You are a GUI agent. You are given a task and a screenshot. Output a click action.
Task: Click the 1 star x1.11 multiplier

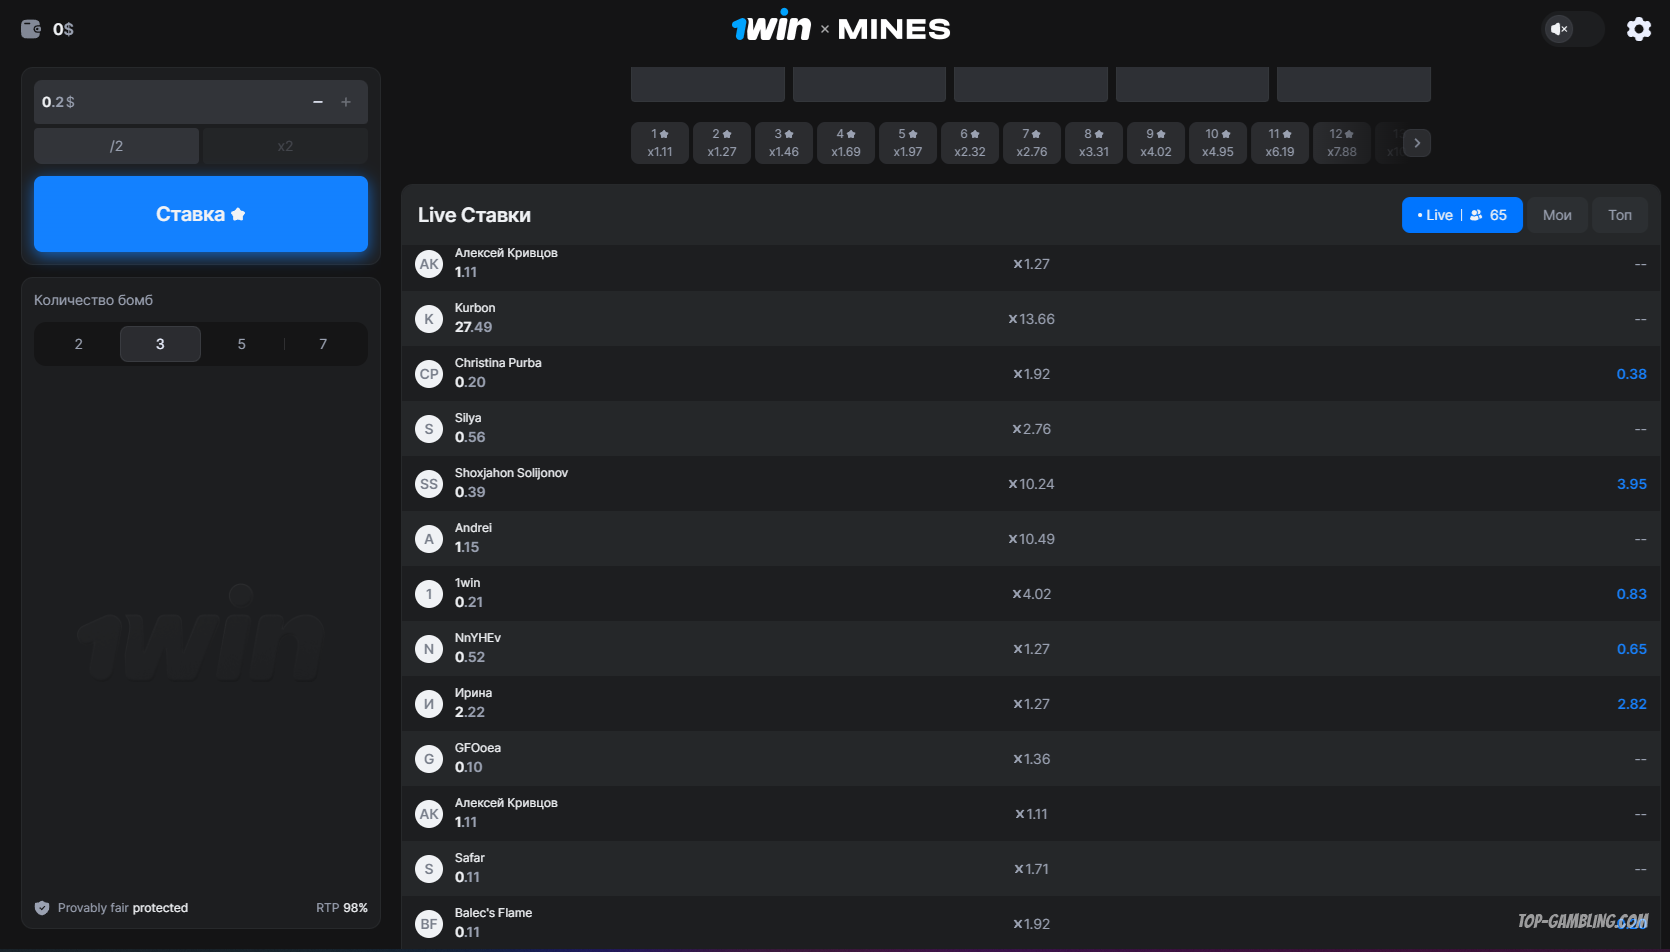pyautogui.click(x=660, y=143)
